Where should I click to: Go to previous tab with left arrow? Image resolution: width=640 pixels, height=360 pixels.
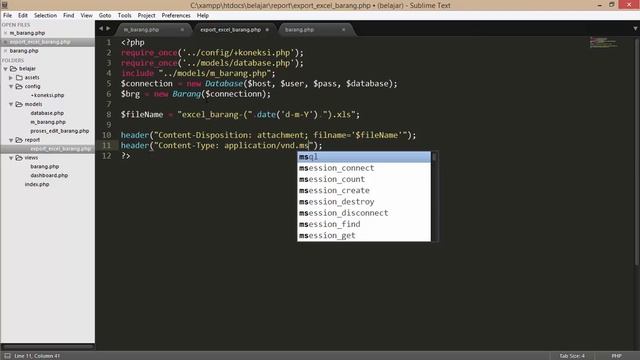tap(101, 29)
